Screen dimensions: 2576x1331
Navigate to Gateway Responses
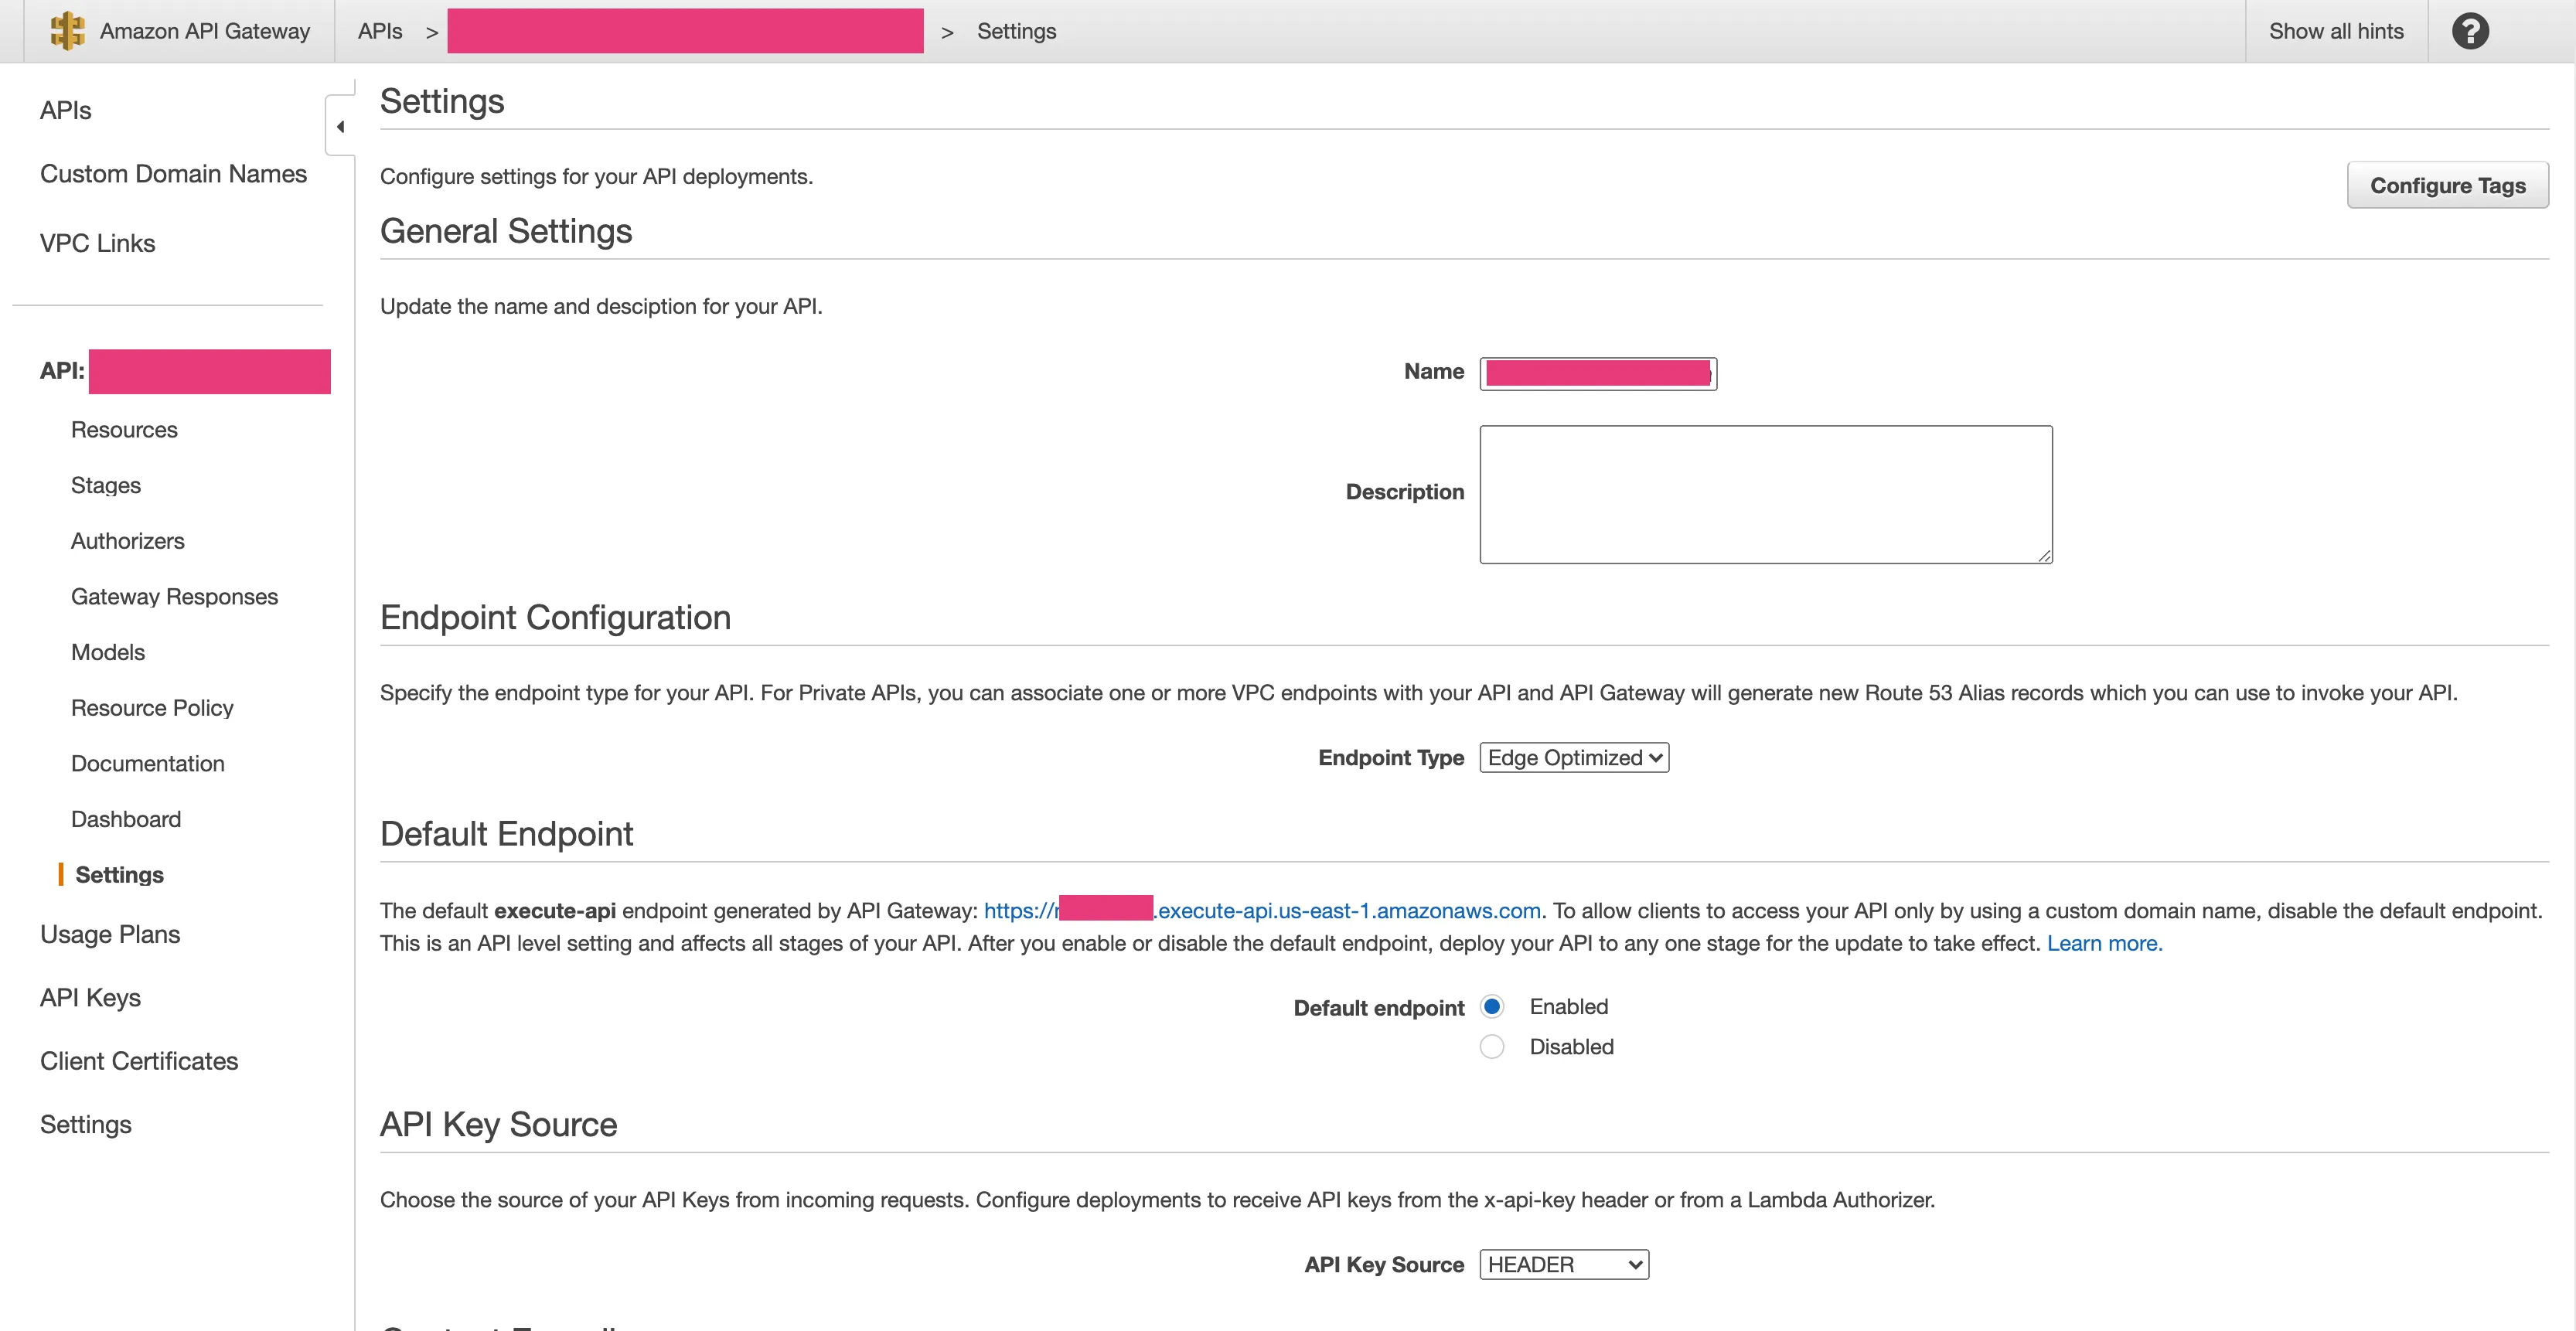point(174,597)
